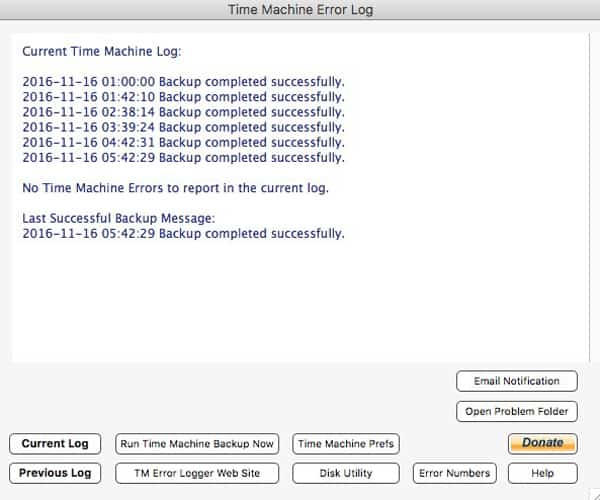The height and width of the screenshot is (500, 600).
Task: Select the 02:38:14 backup completed line
Action: click(183, 112)
